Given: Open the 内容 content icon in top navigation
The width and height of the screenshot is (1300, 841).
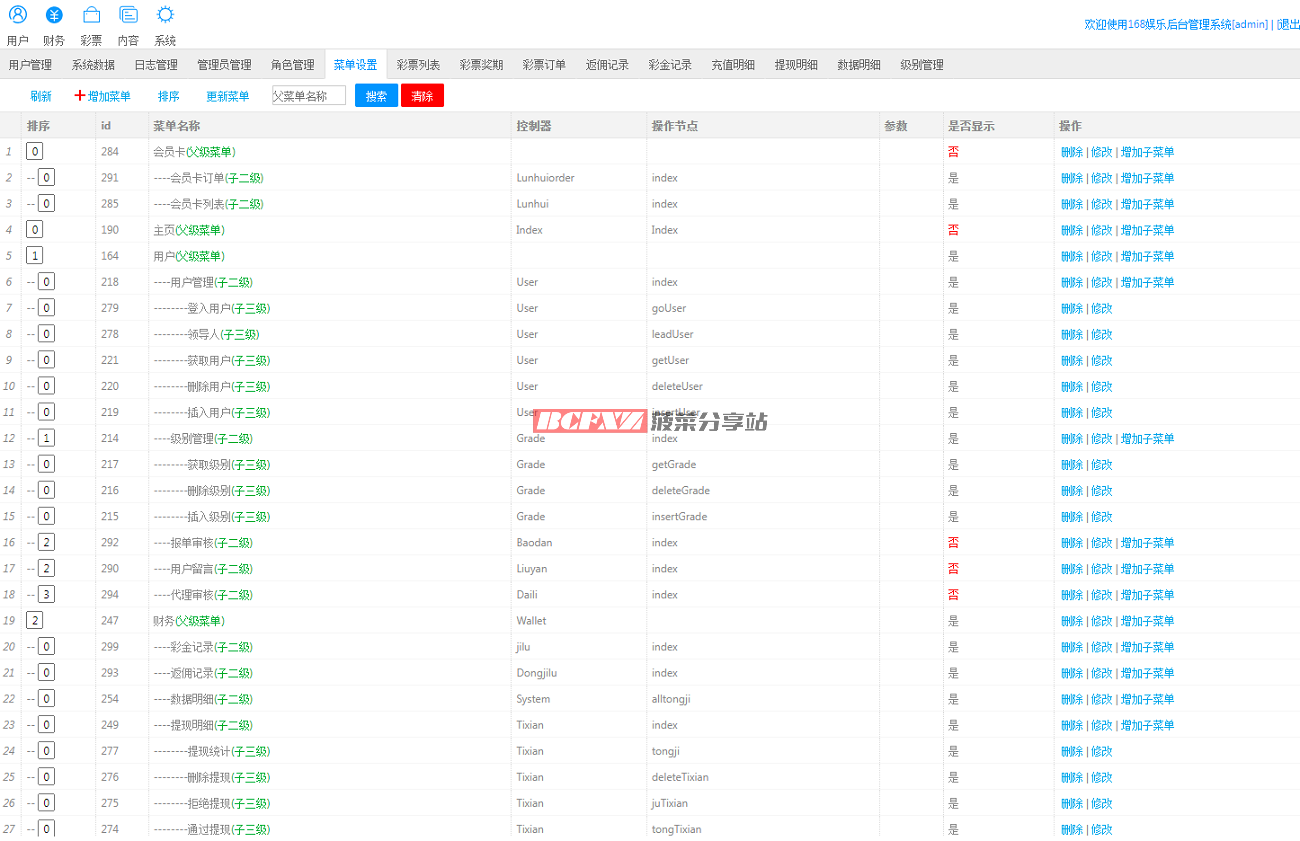Looking at the screenshot, I should coord(128,15).
